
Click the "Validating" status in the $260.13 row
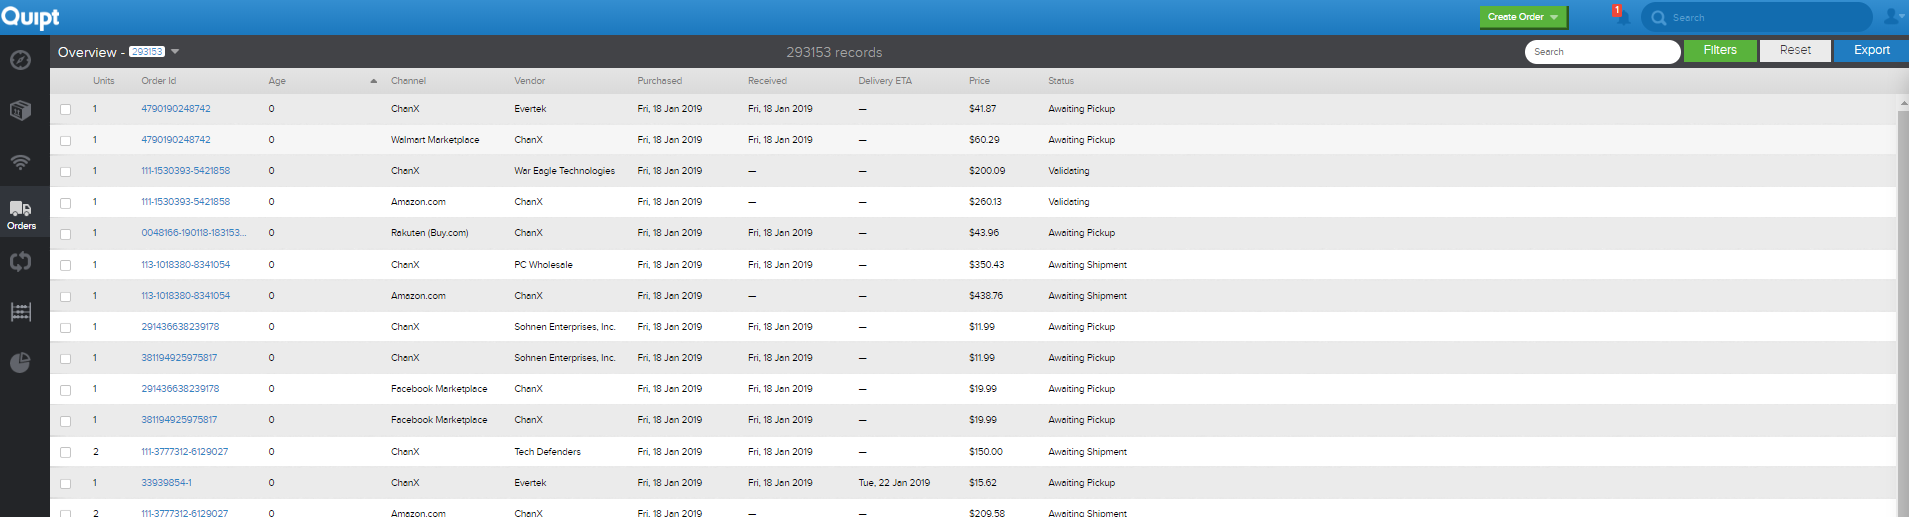[1068, 202]
